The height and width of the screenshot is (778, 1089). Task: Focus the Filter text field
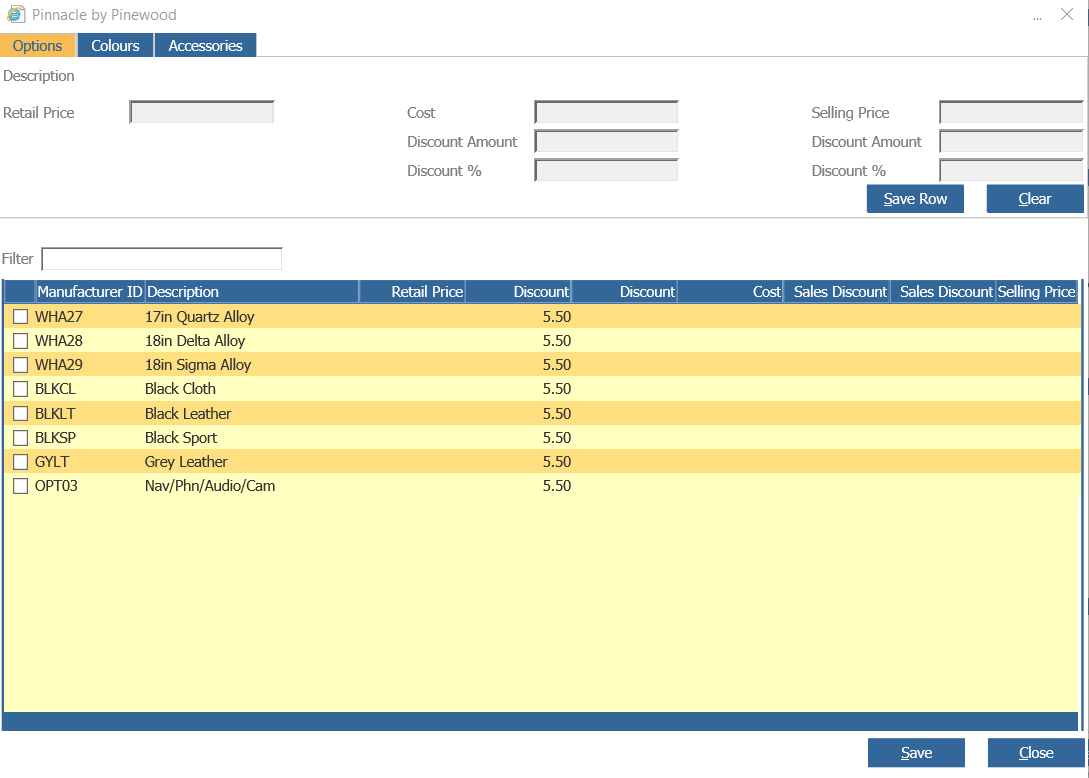[x=162, y=259]
